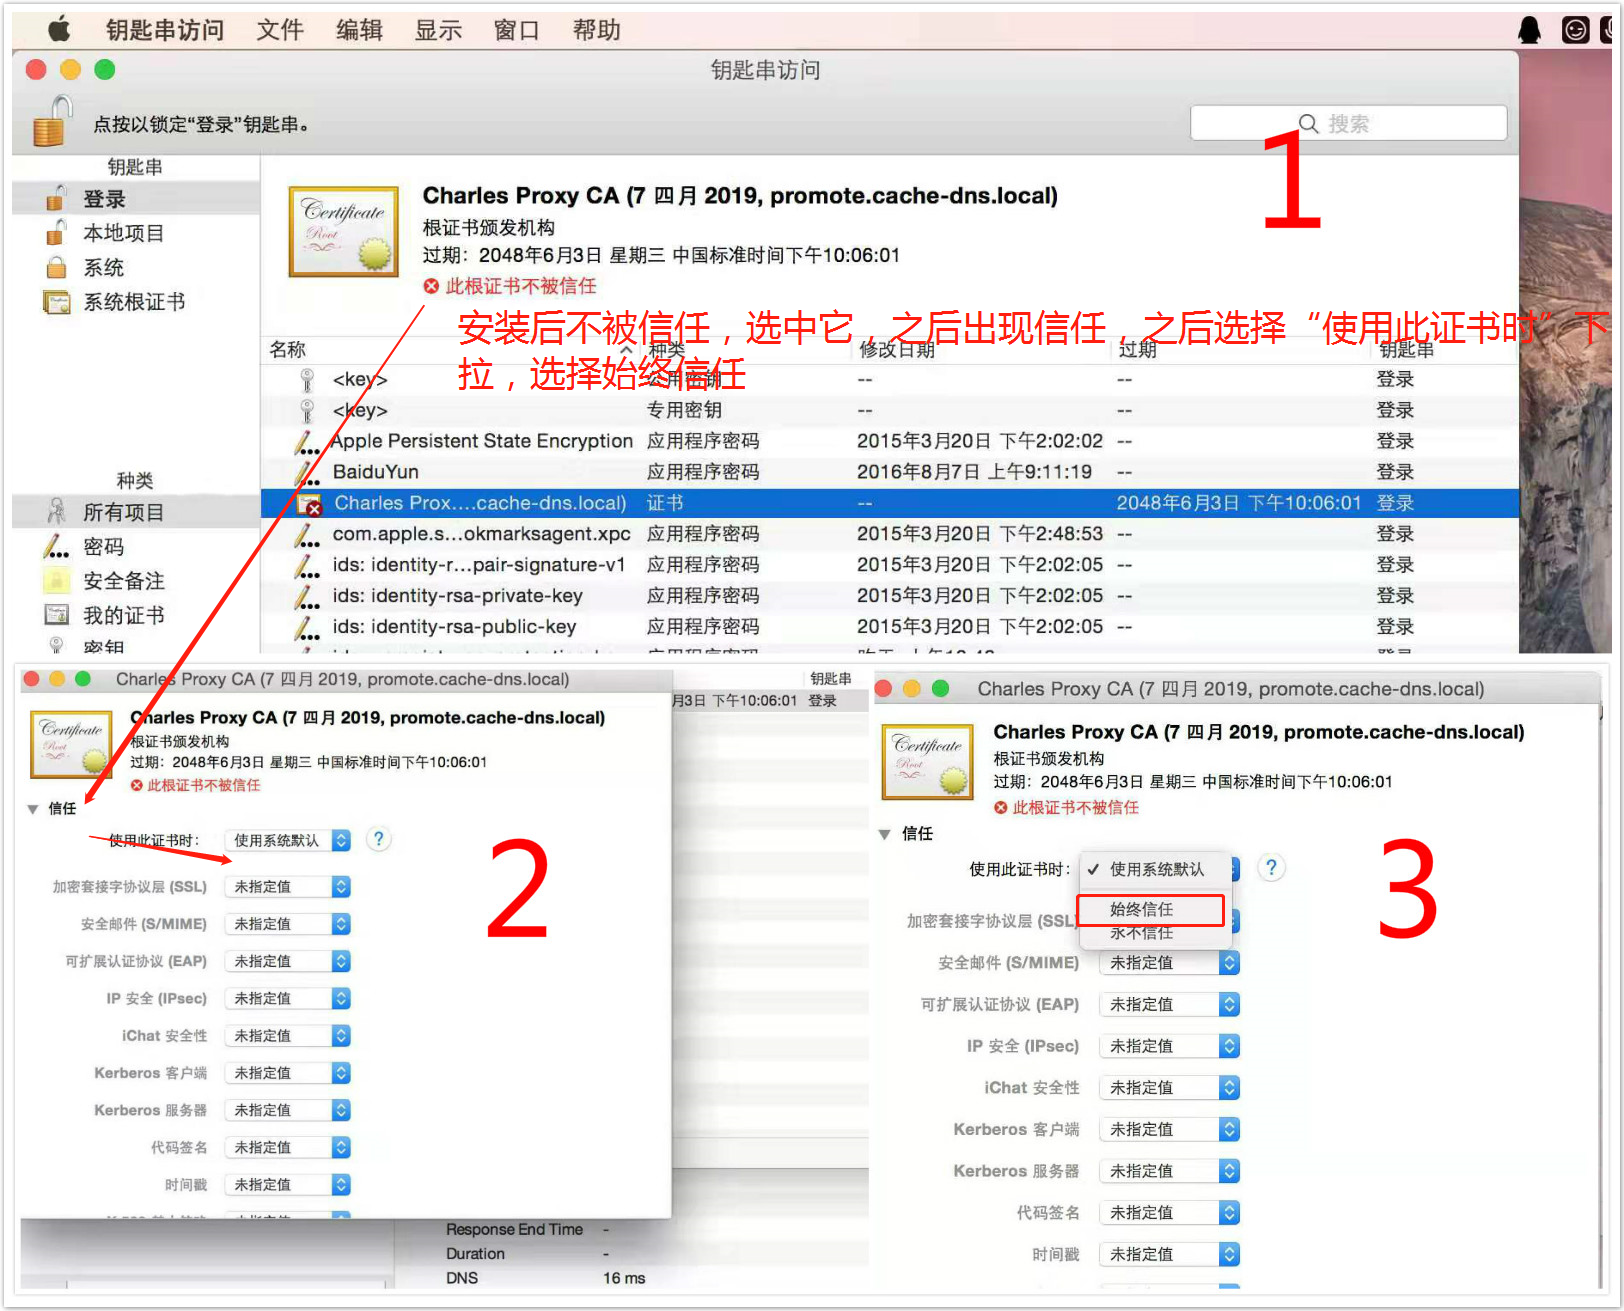
Task: Open Kerberos 客户端 dropdown in window 2
Action: point(288,1073)
